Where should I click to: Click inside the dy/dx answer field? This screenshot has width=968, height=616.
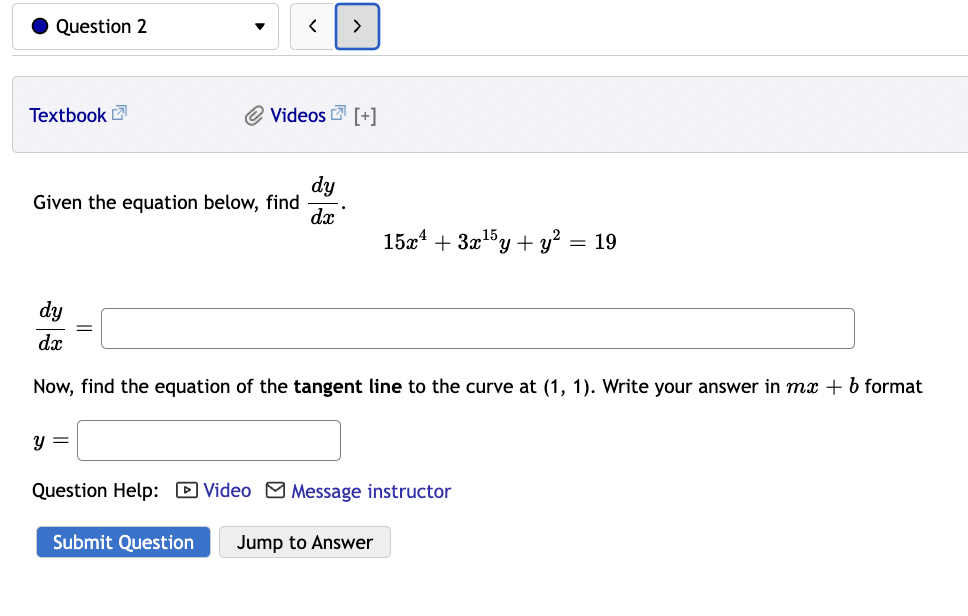(477, 328)
